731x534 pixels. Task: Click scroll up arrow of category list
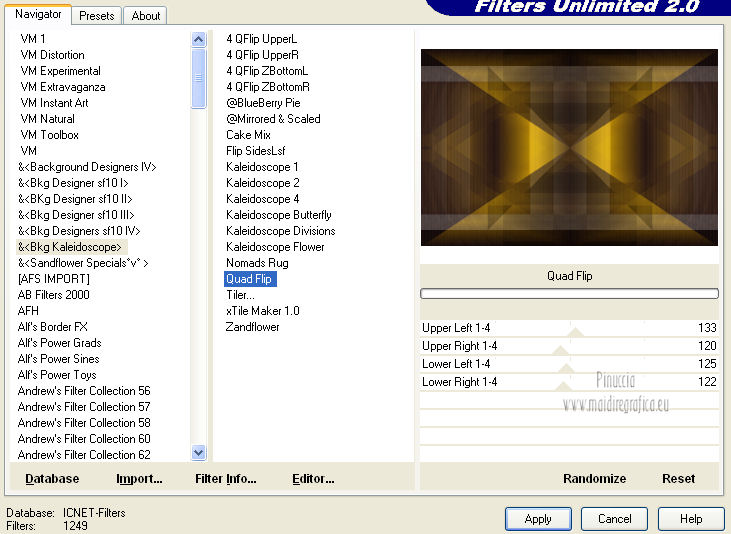tap(199, 40)
